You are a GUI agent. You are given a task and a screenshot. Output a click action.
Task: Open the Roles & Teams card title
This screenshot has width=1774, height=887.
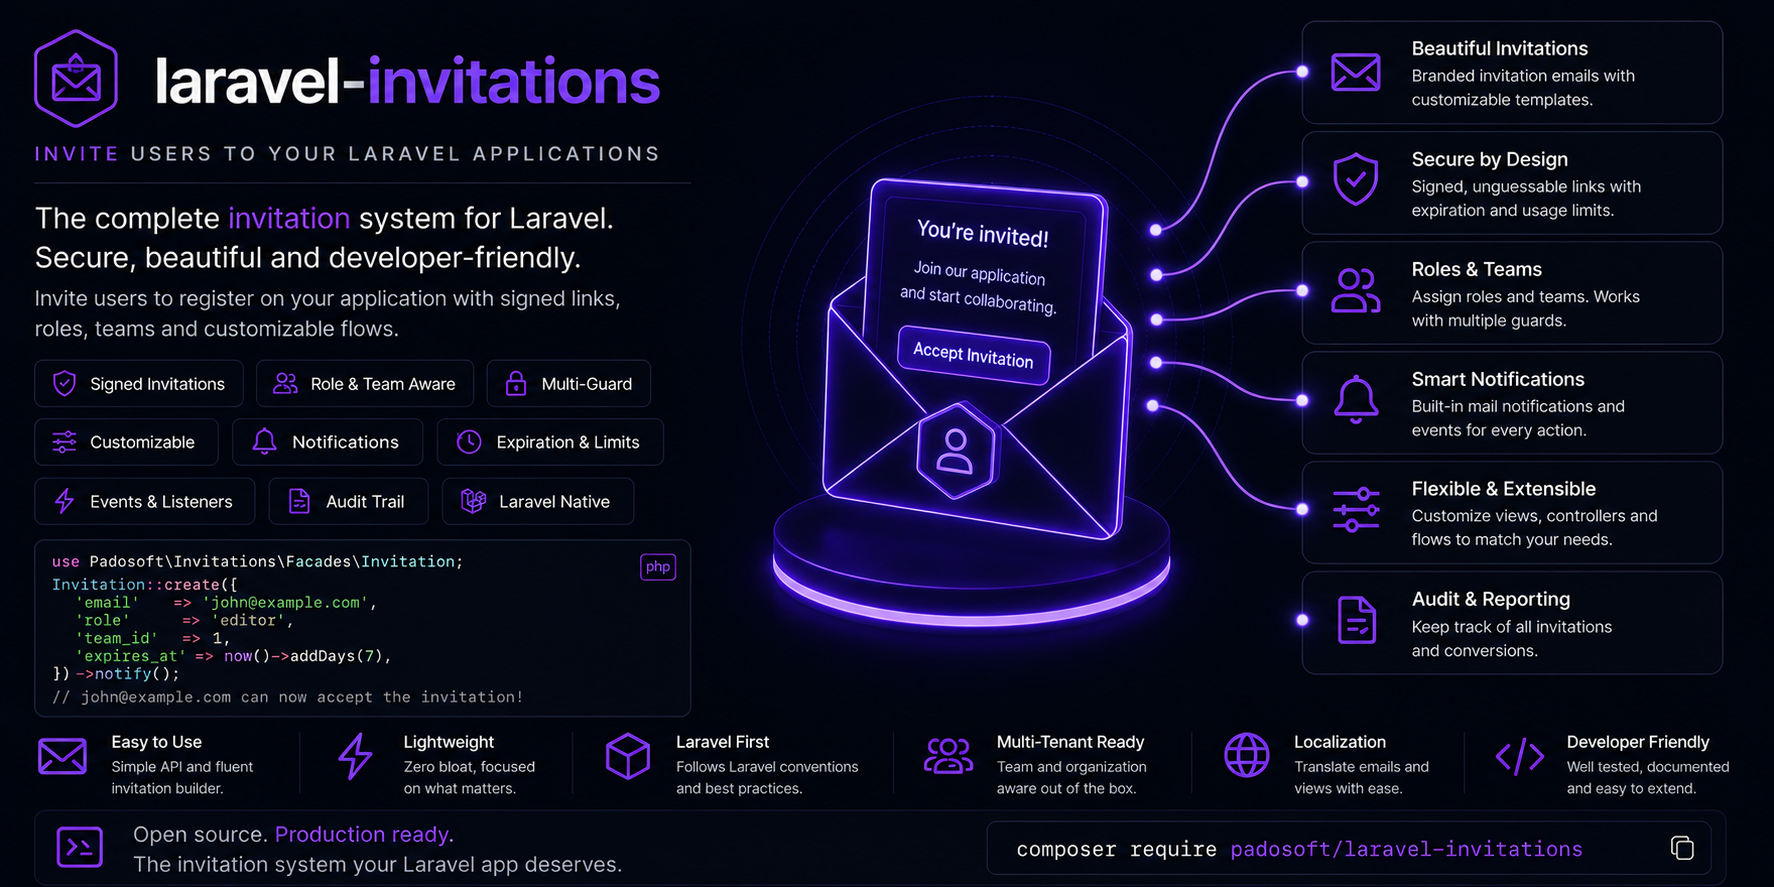pyautogui.click(x=1476, y=269)
